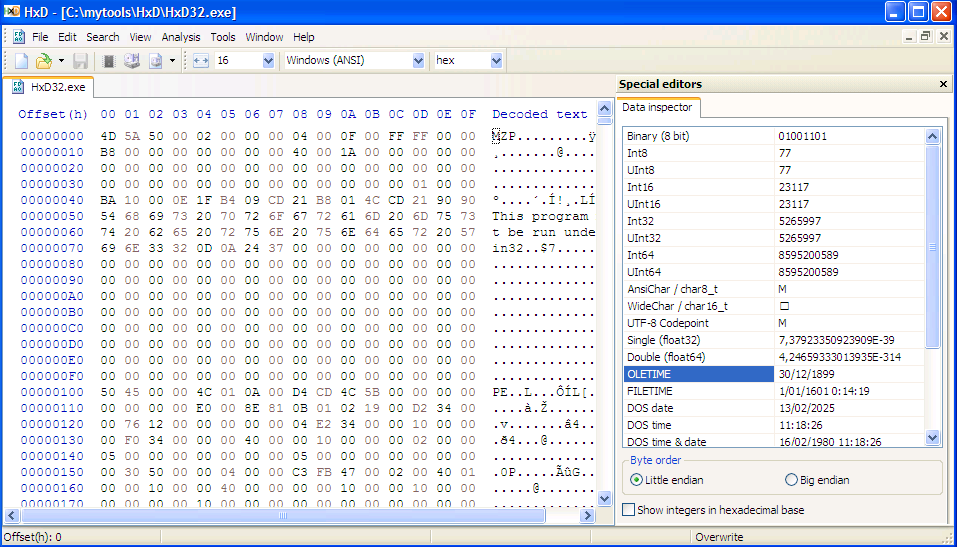Select the FILETIME row label
Viewport: 957px width, 547px height.
point(649,391)
